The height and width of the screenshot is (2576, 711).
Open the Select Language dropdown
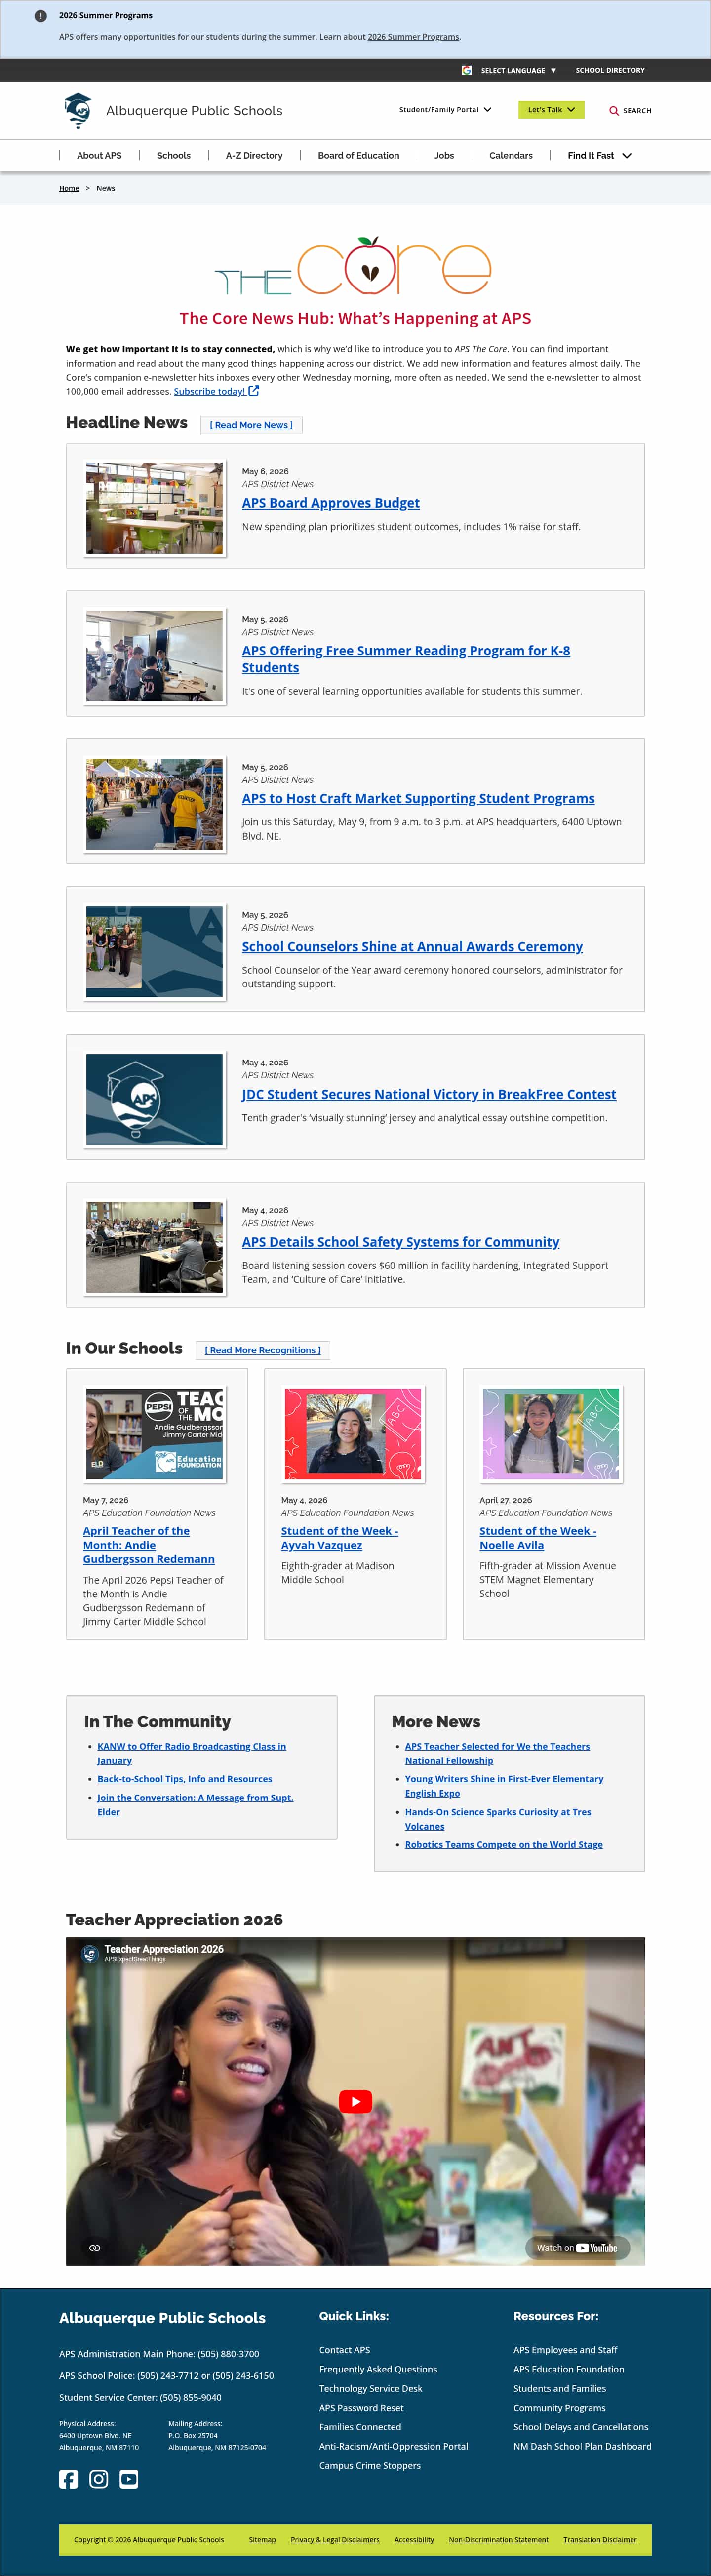518,70
